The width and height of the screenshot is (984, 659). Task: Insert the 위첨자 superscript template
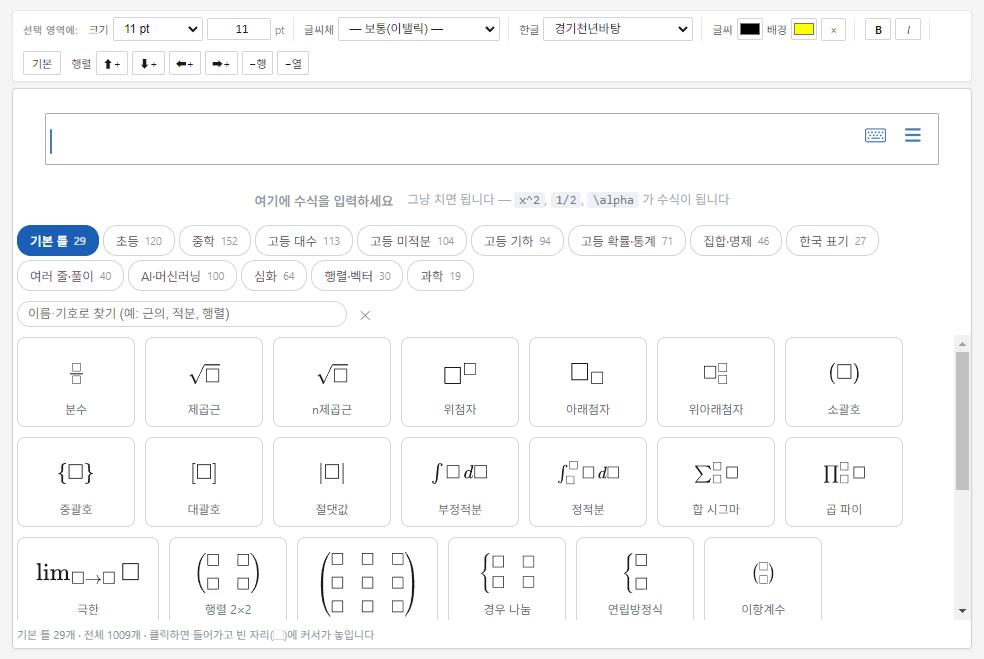click(460, 382)
